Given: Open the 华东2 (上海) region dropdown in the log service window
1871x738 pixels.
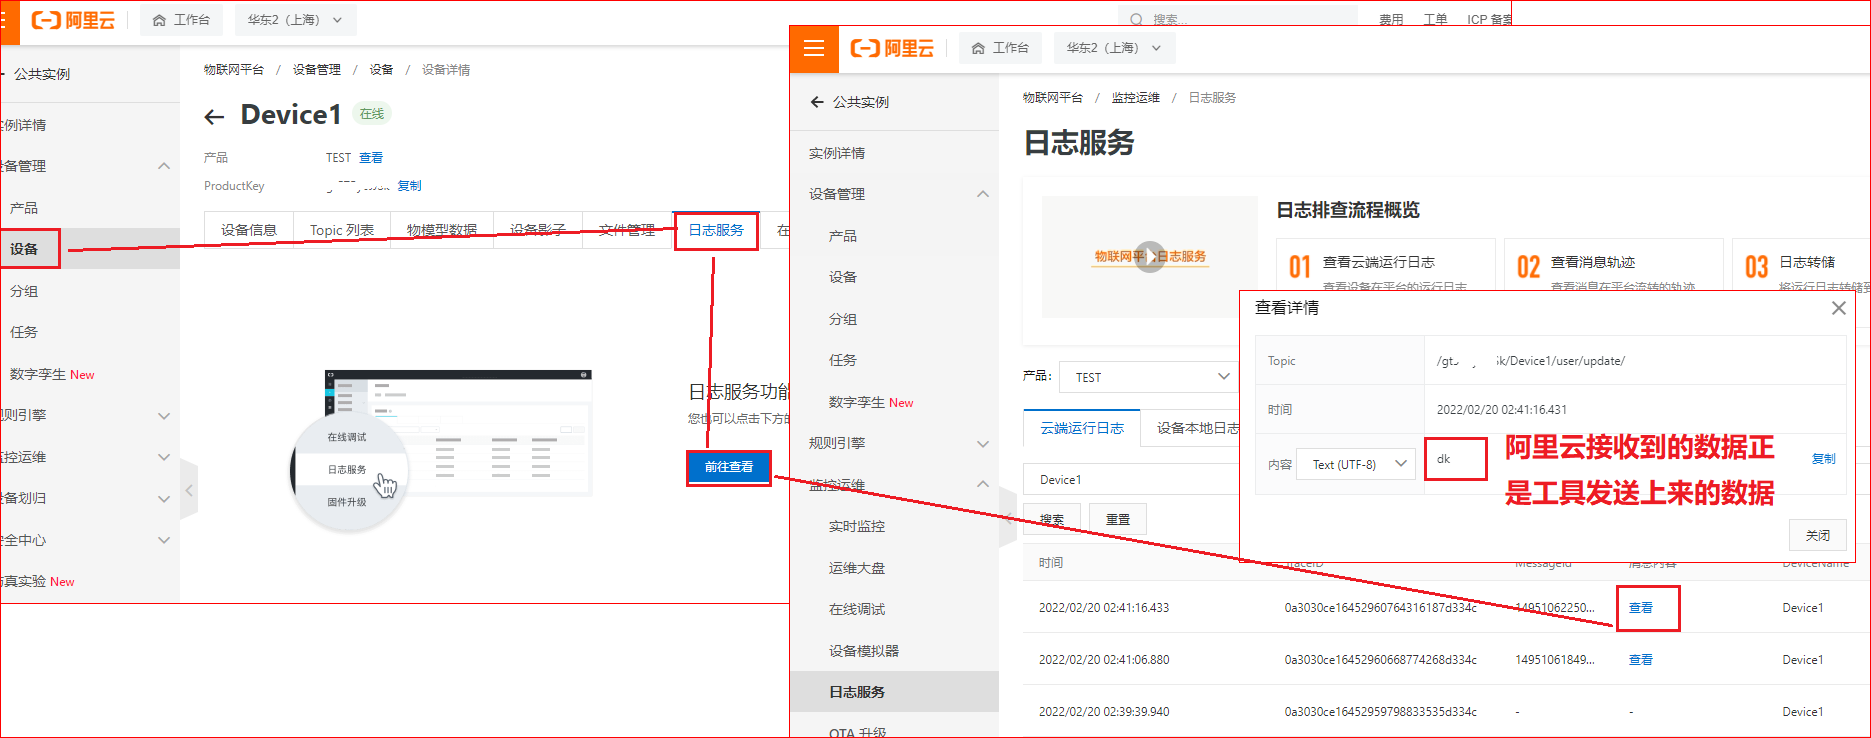Looking at the screenshot, I should tap(1114, 48).
